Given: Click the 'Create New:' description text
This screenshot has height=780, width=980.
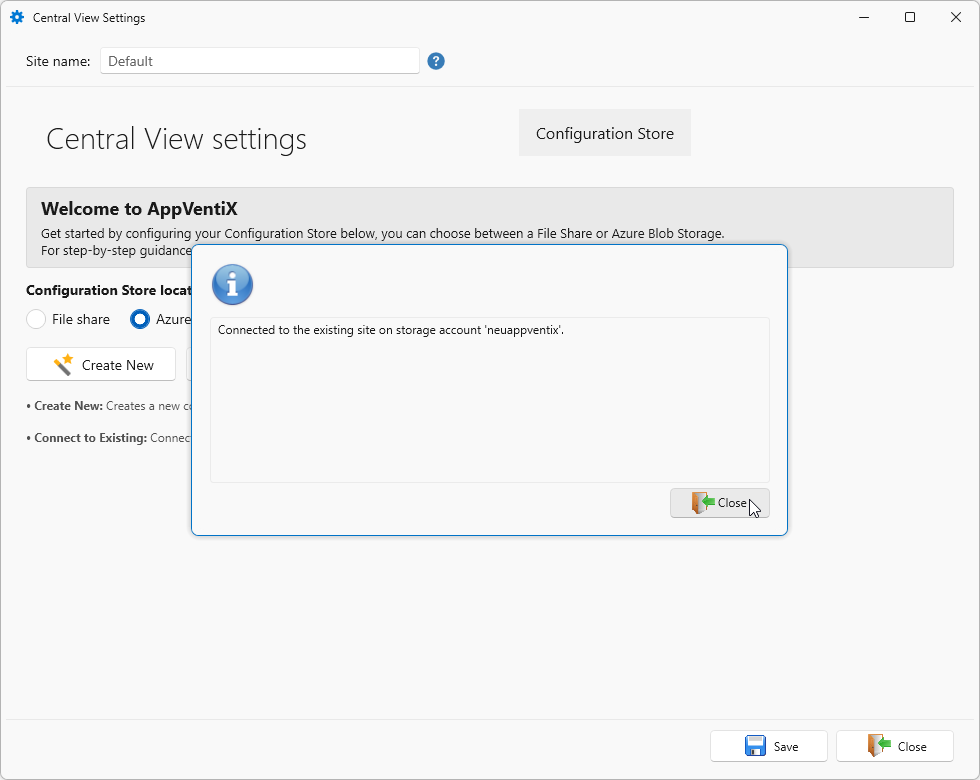Looking at the screenshot, I should tap(109, 406).
